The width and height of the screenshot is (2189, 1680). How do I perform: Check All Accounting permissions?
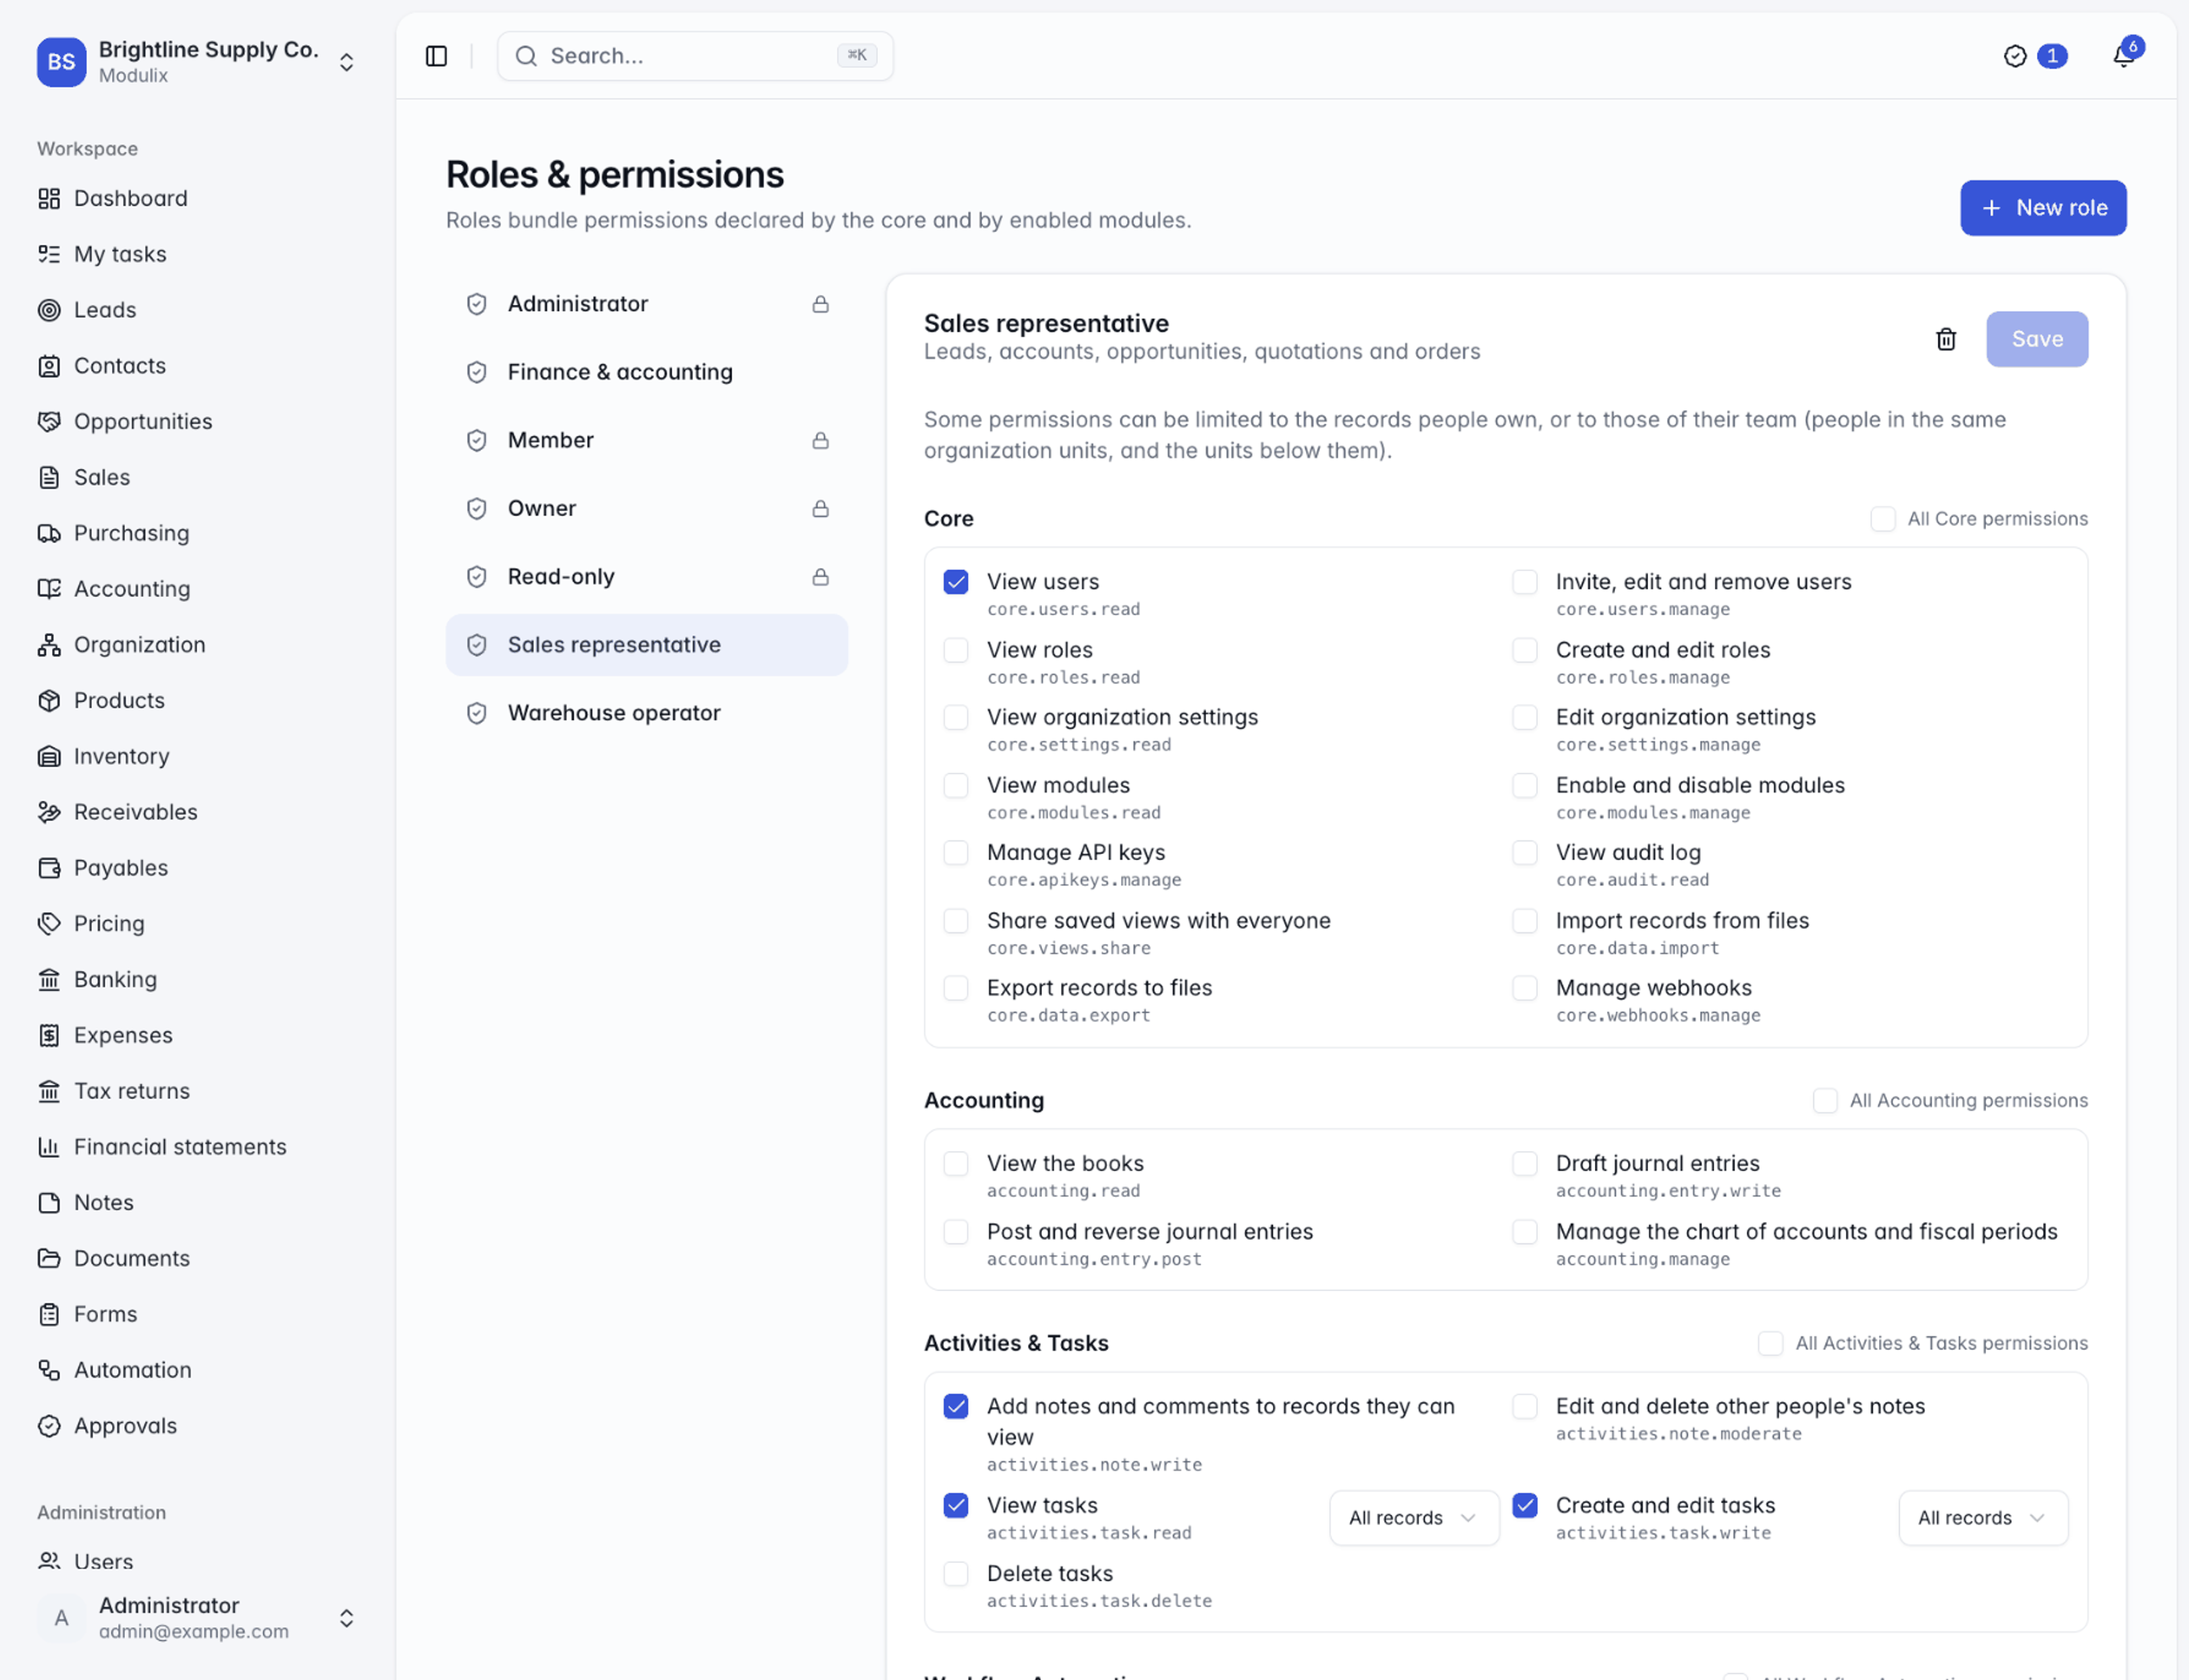(x=1825, y=1101)
